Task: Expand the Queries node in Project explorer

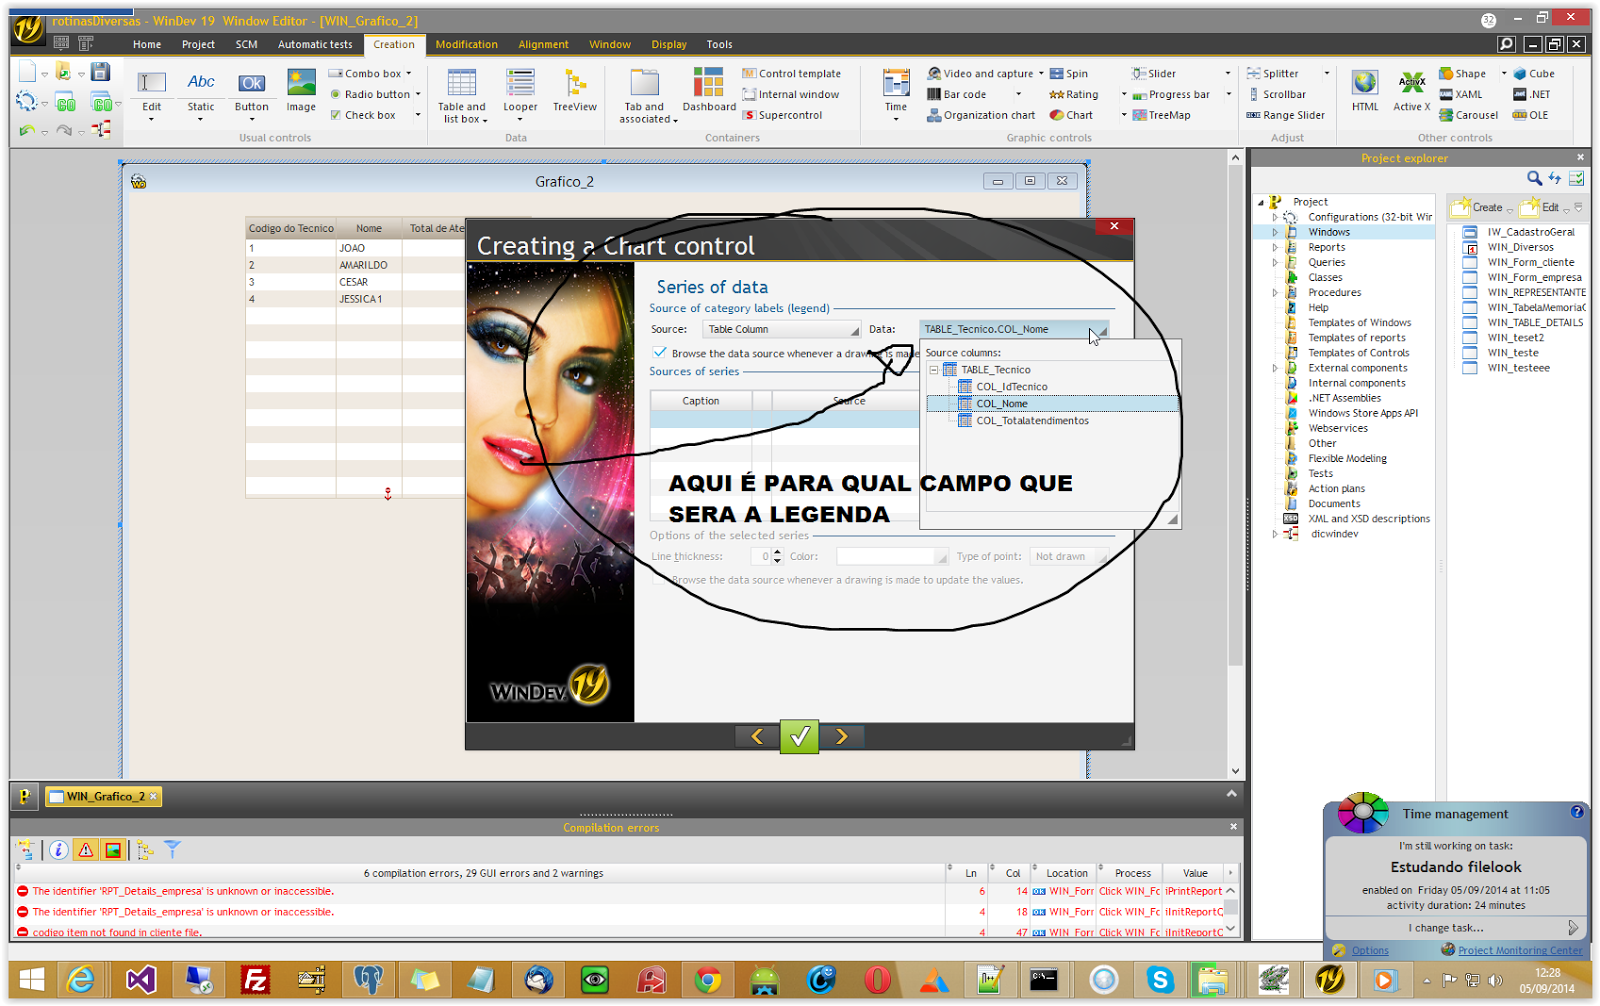Action: (1275, 262)
